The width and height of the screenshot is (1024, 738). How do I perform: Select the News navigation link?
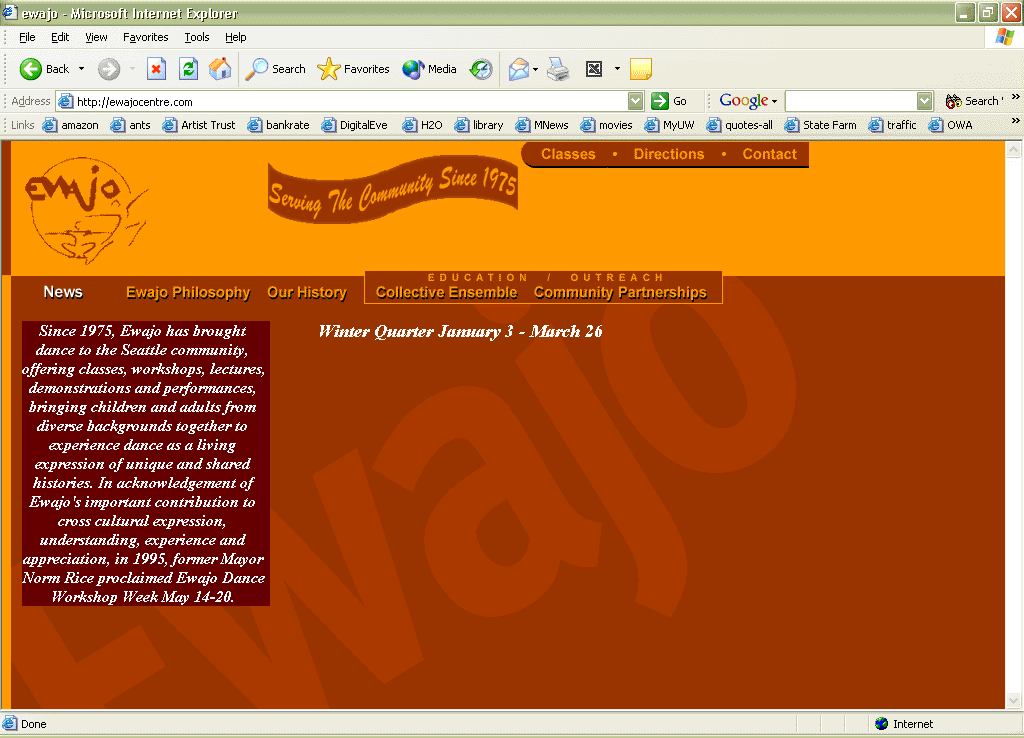coord(63,292)
